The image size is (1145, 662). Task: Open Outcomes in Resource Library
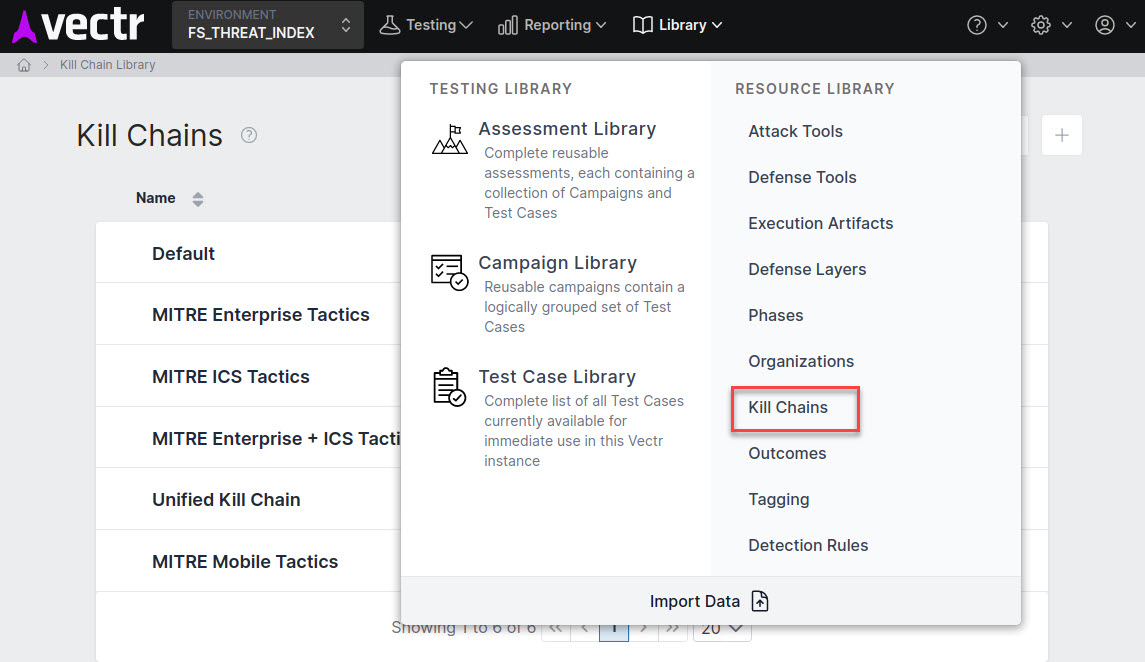787,453
